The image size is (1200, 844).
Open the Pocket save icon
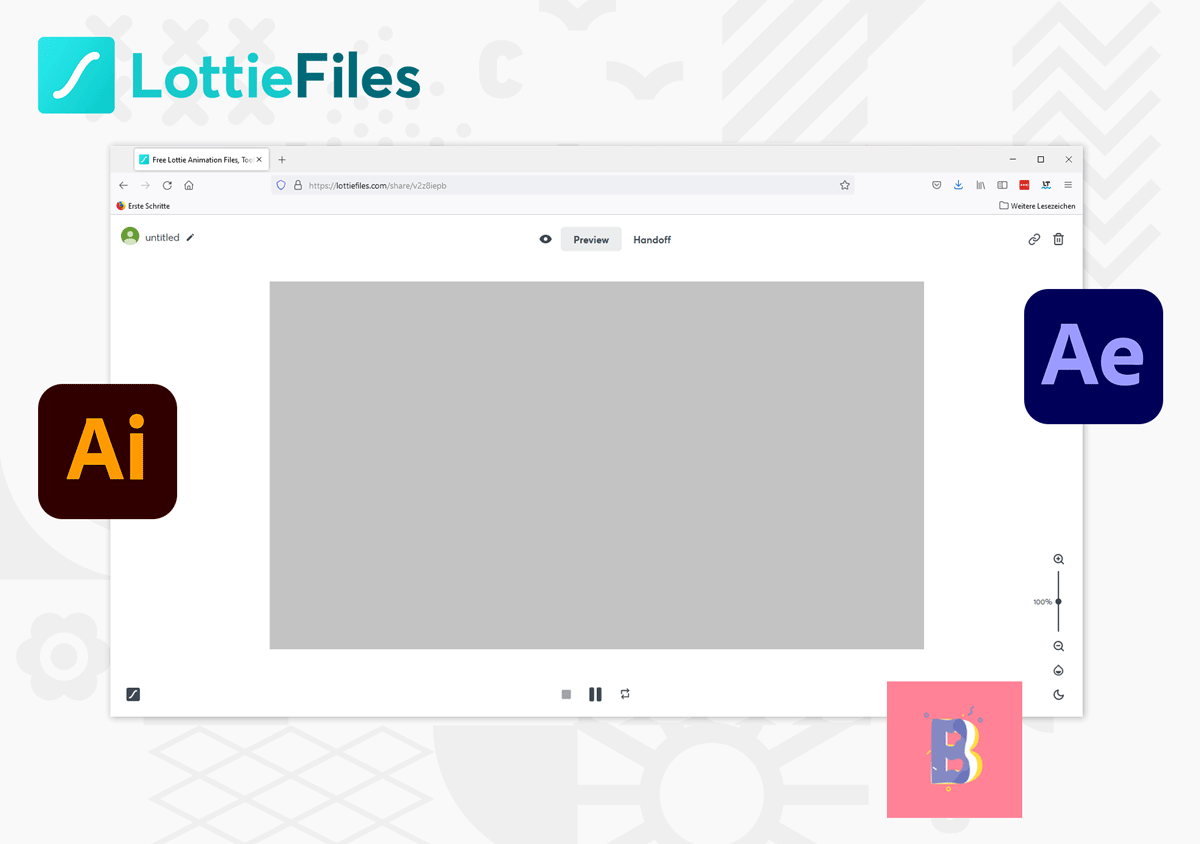[x=937, y=185]
